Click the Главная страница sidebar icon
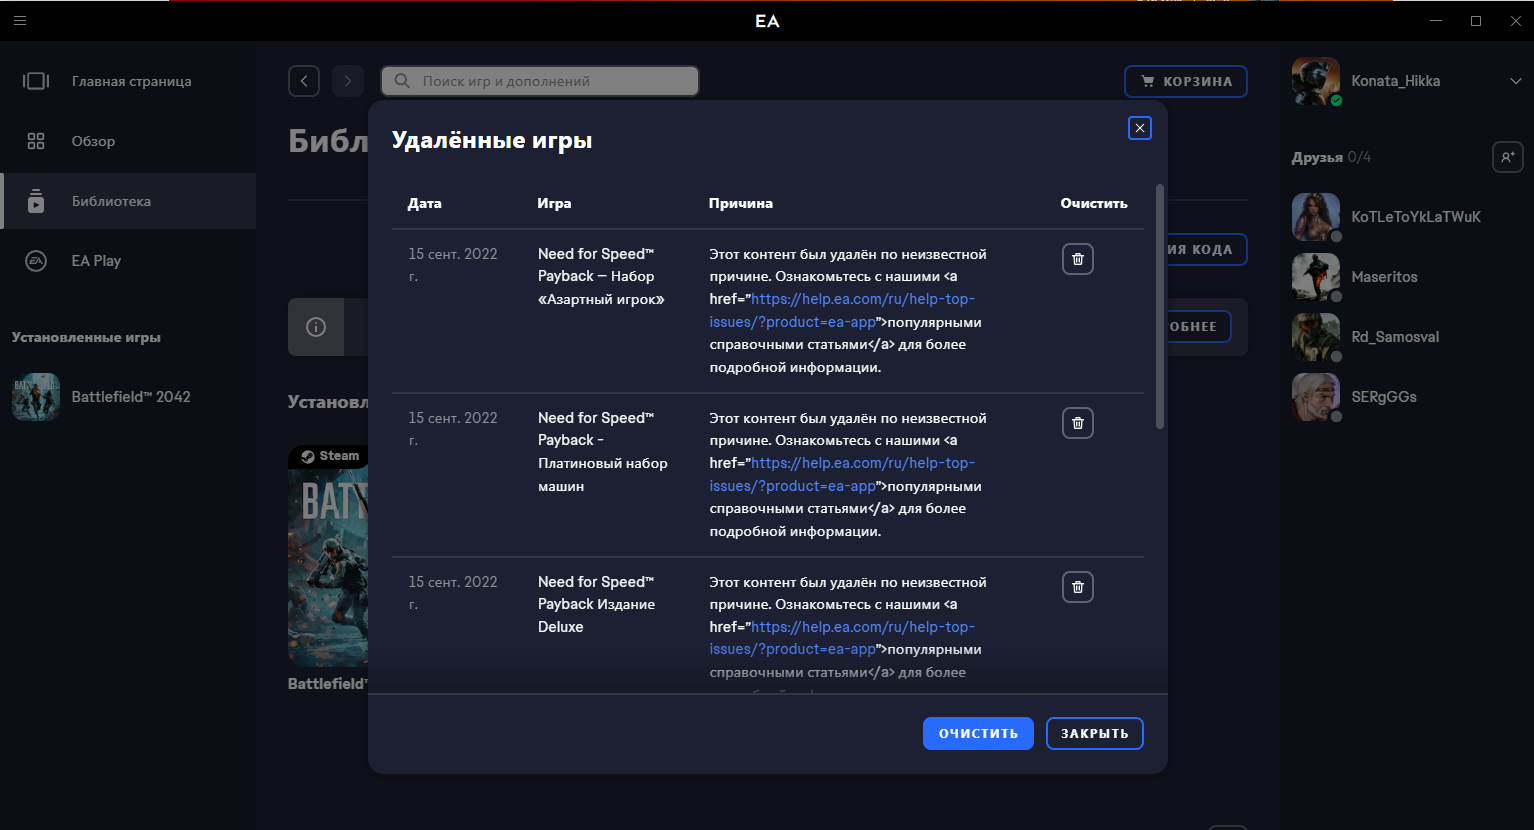Screen dimensions: 1534x830 (36, 81)
